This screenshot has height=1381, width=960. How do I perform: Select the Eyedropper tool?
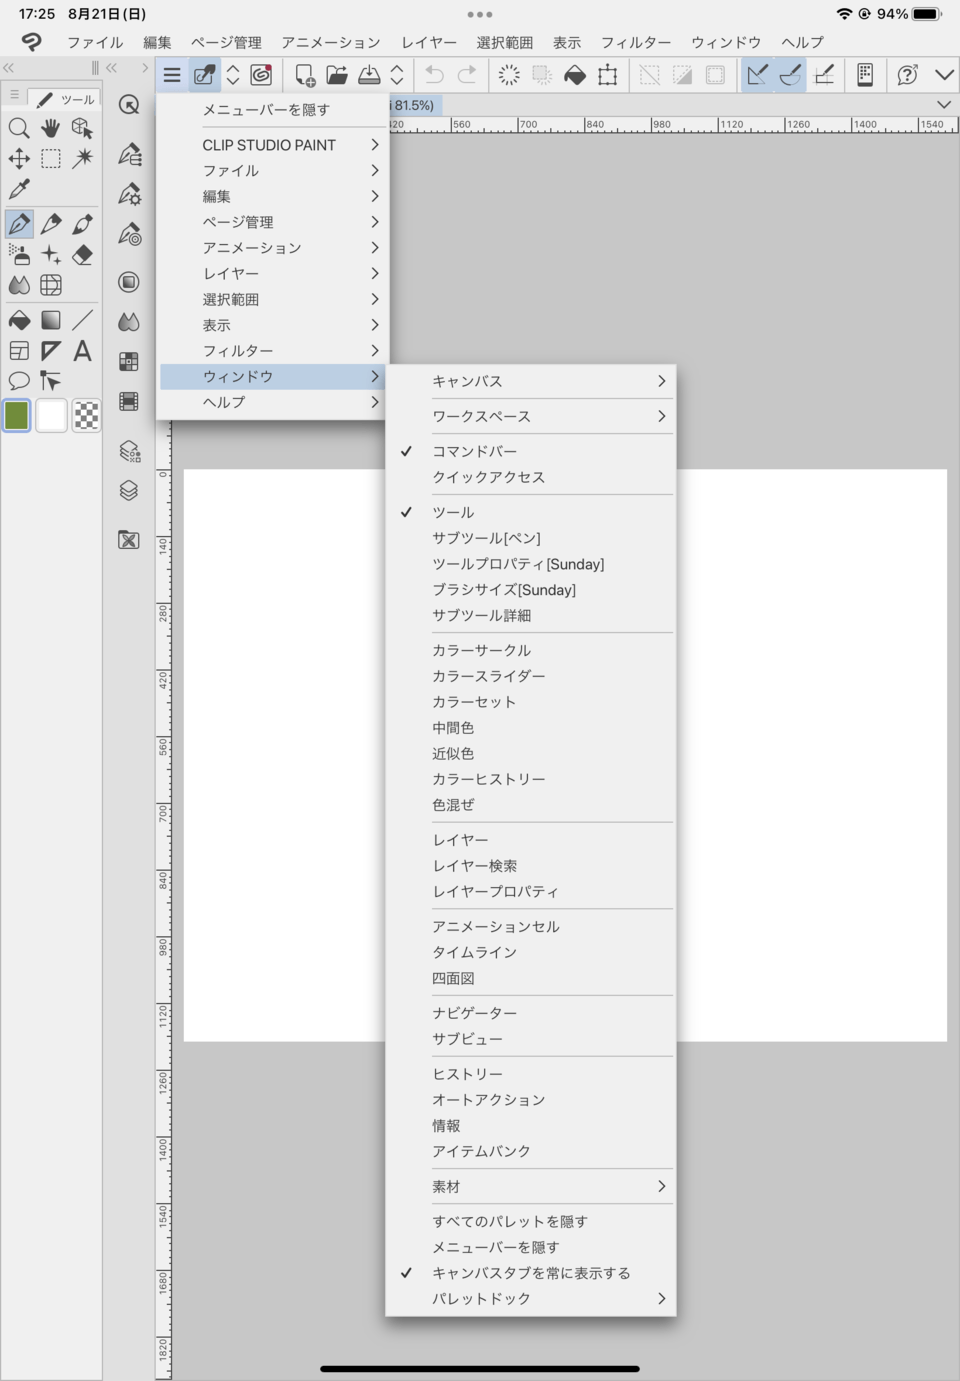click(19, 189)
